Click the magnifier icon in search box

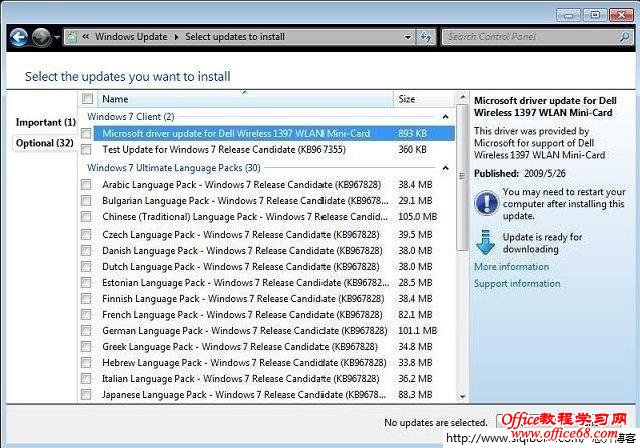[625, 37]
